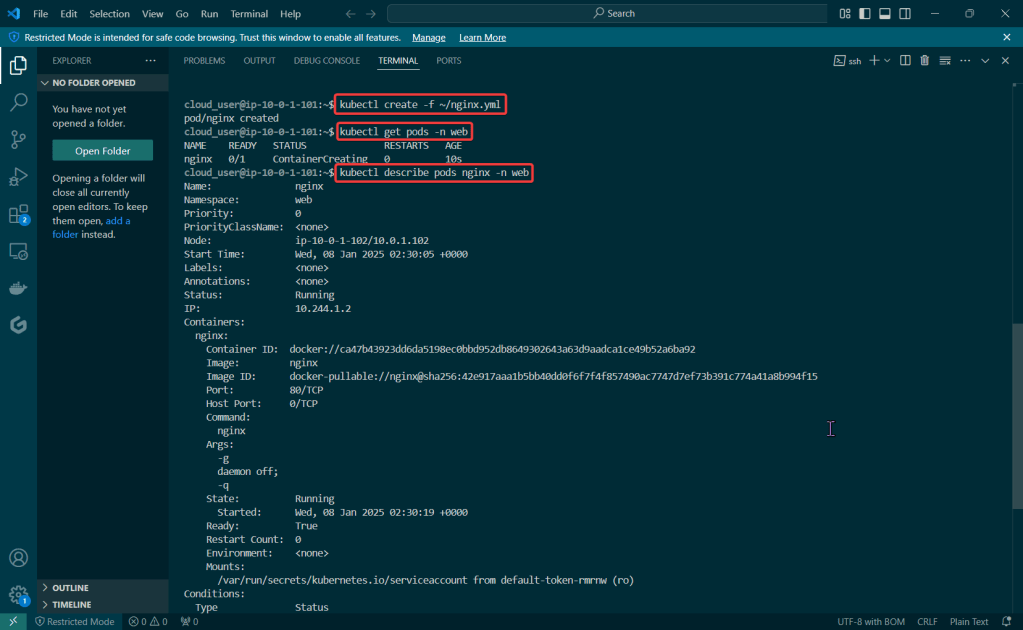Open the new terminal profile dropdown arrow
1023x630 pixels.
click(x=887, y=61)
